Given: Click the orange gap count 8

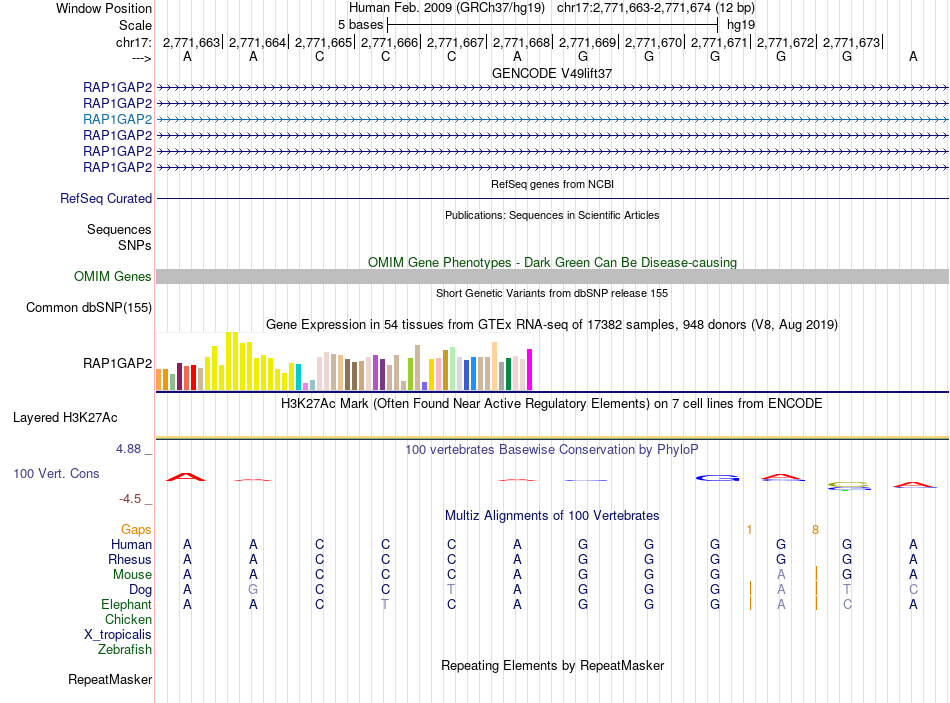Looking at the screenshot, I should pyautogui.click(x=815, y=530).
